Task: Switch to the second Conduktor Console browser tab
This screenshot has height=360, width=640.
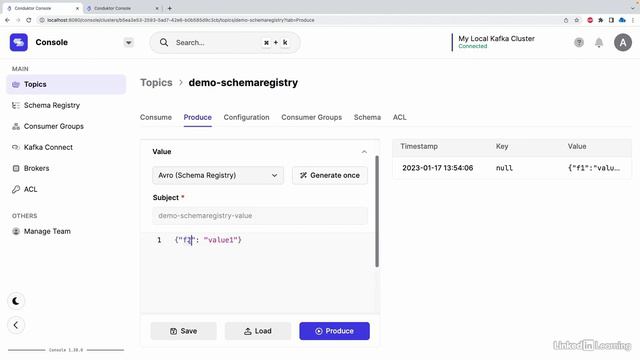Action: (x=123, y=8)
